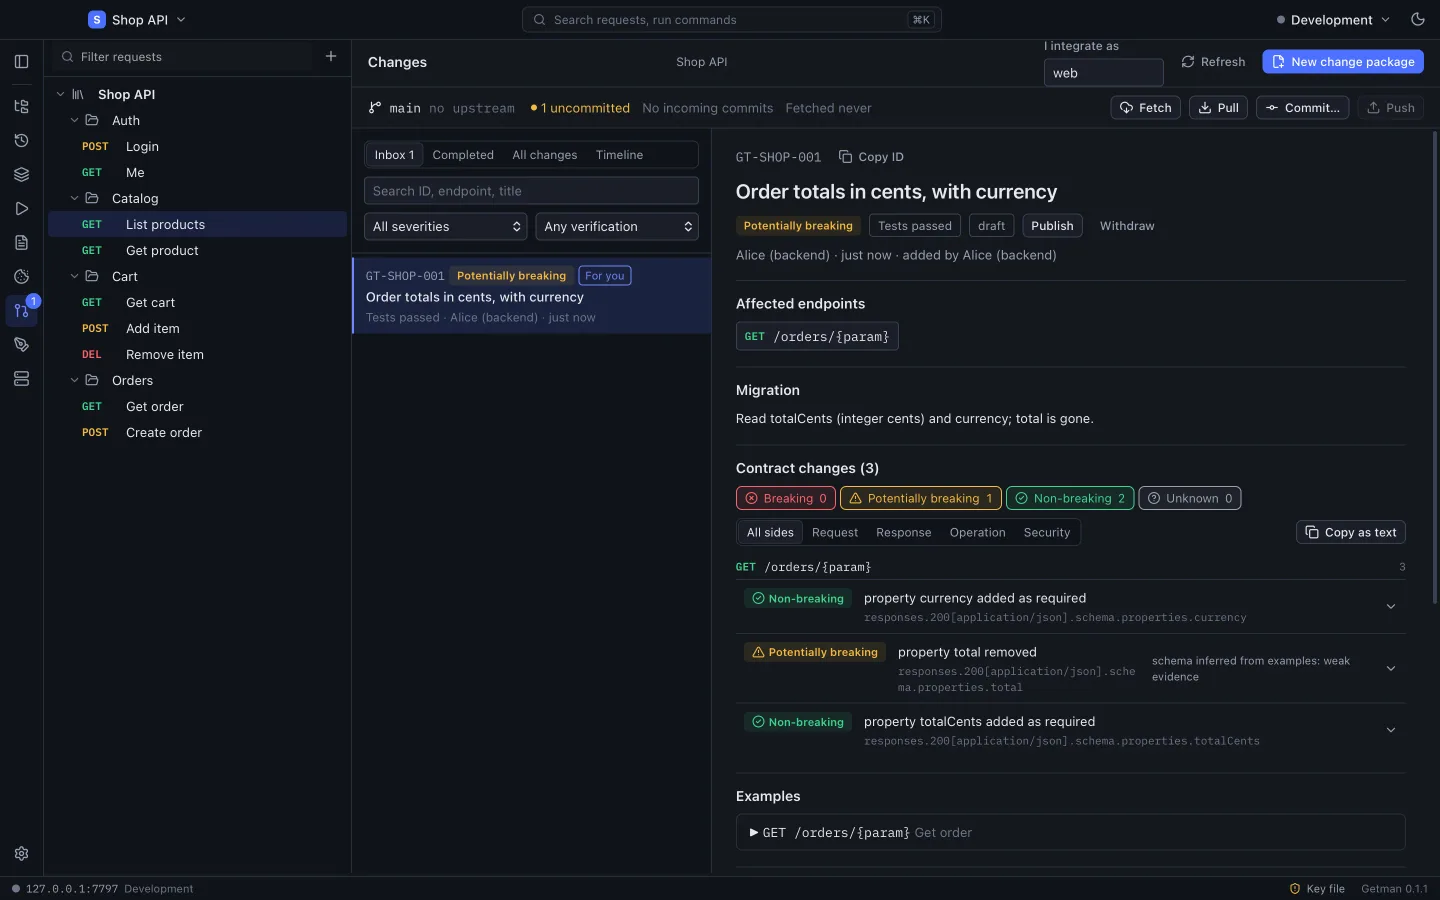
Task: Click the plus icon to add request
Action: coord(331,56)
